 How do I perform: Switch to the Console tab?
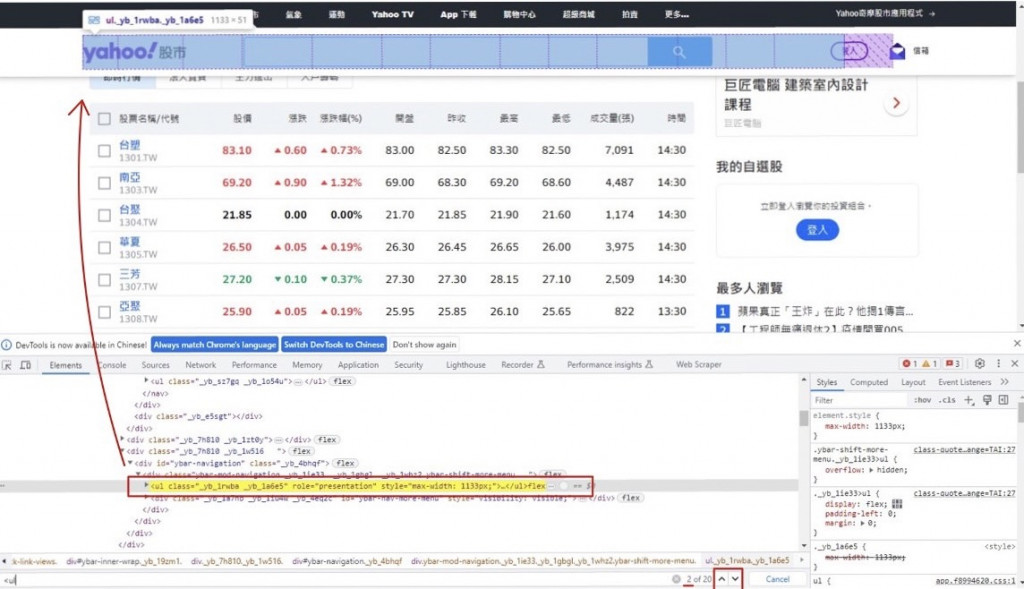112,365
